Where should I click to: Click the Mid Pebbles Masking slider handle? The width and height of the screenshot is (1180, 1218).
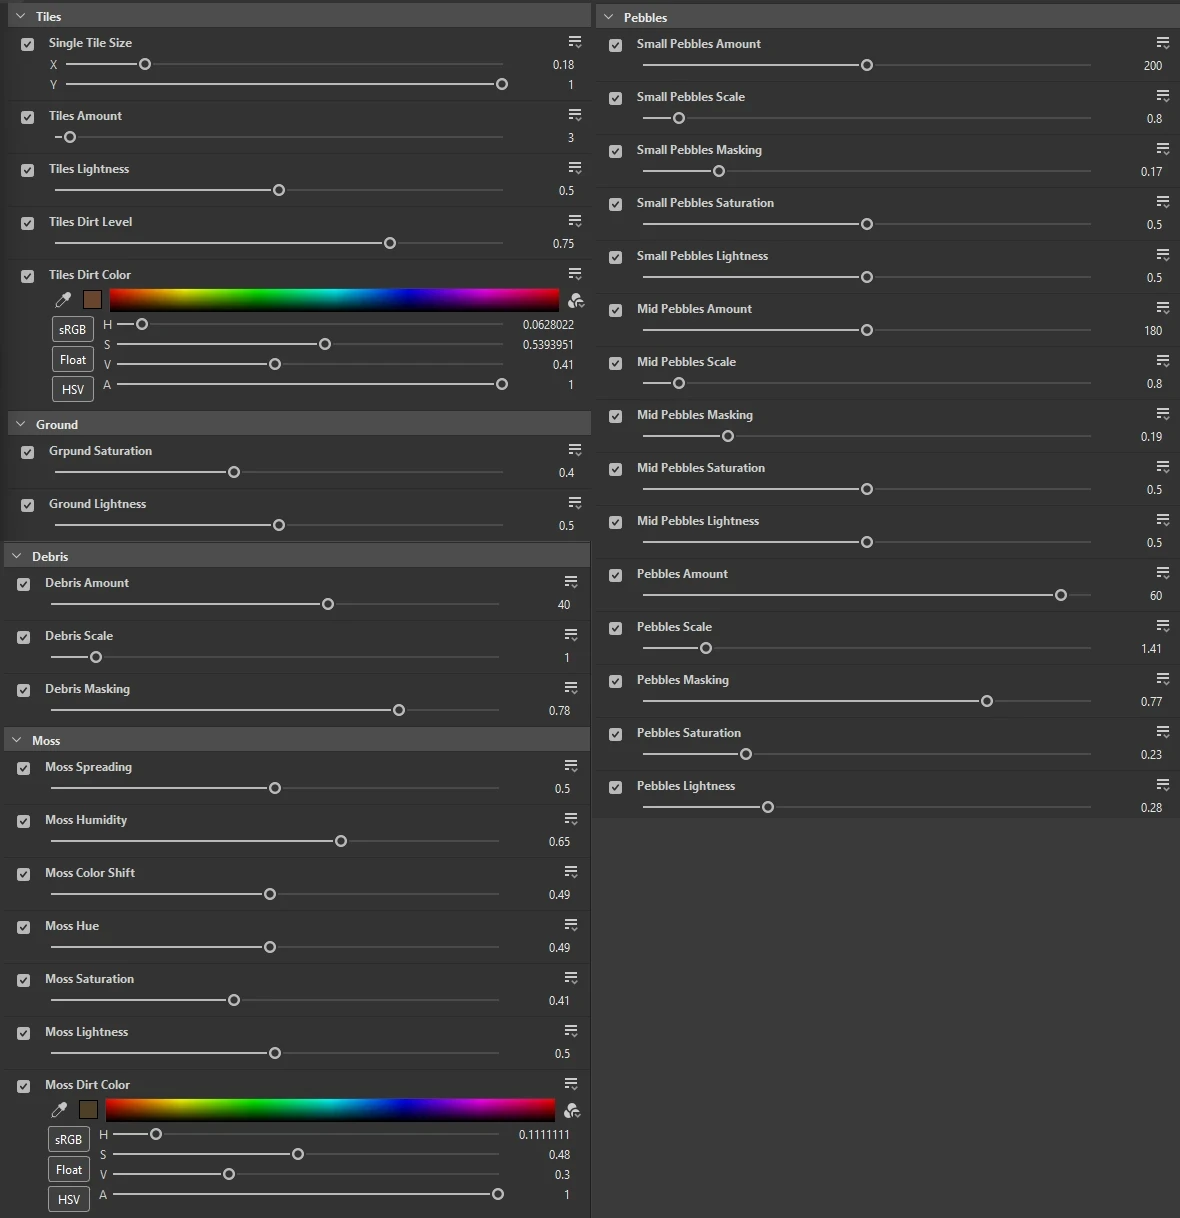pyautogui.click(x=728, y=436)
